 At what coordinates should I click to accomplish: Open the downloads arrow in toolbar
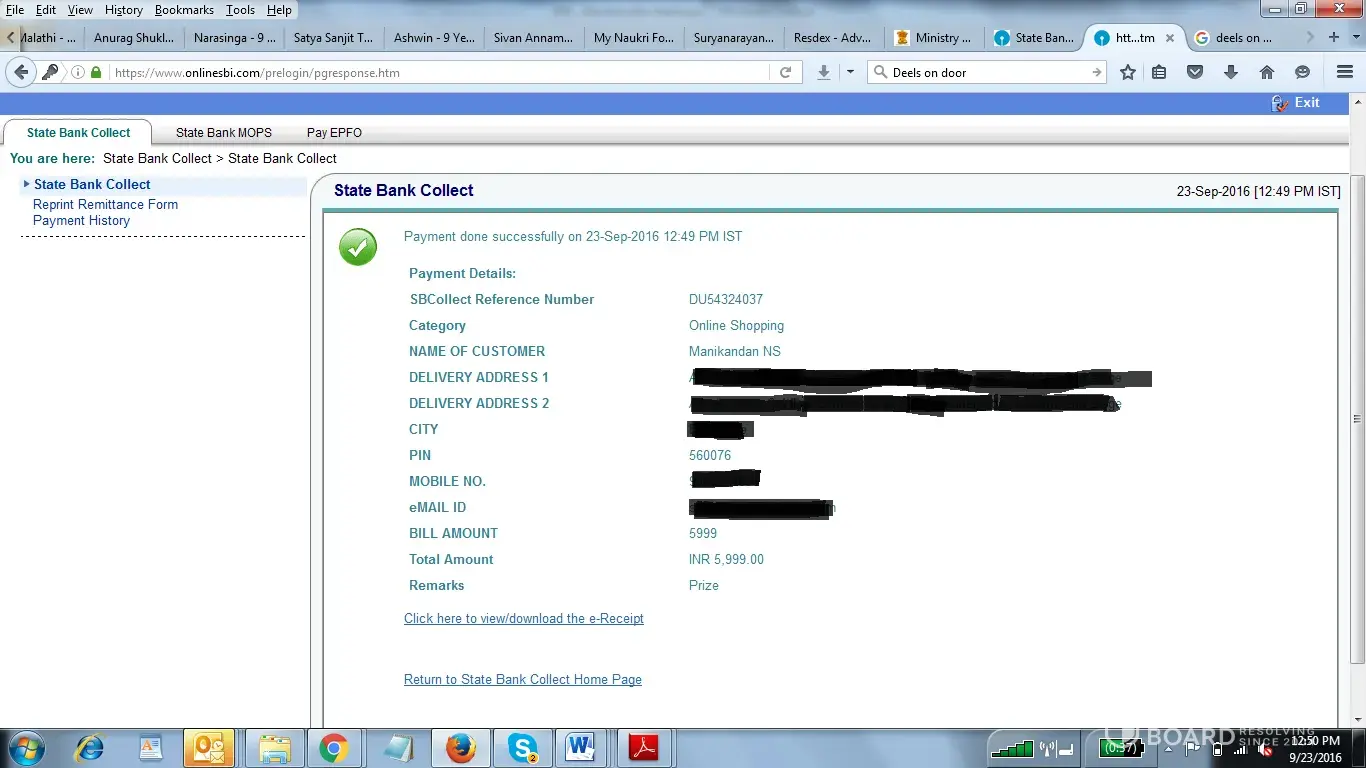click(x=1231, y=72)
